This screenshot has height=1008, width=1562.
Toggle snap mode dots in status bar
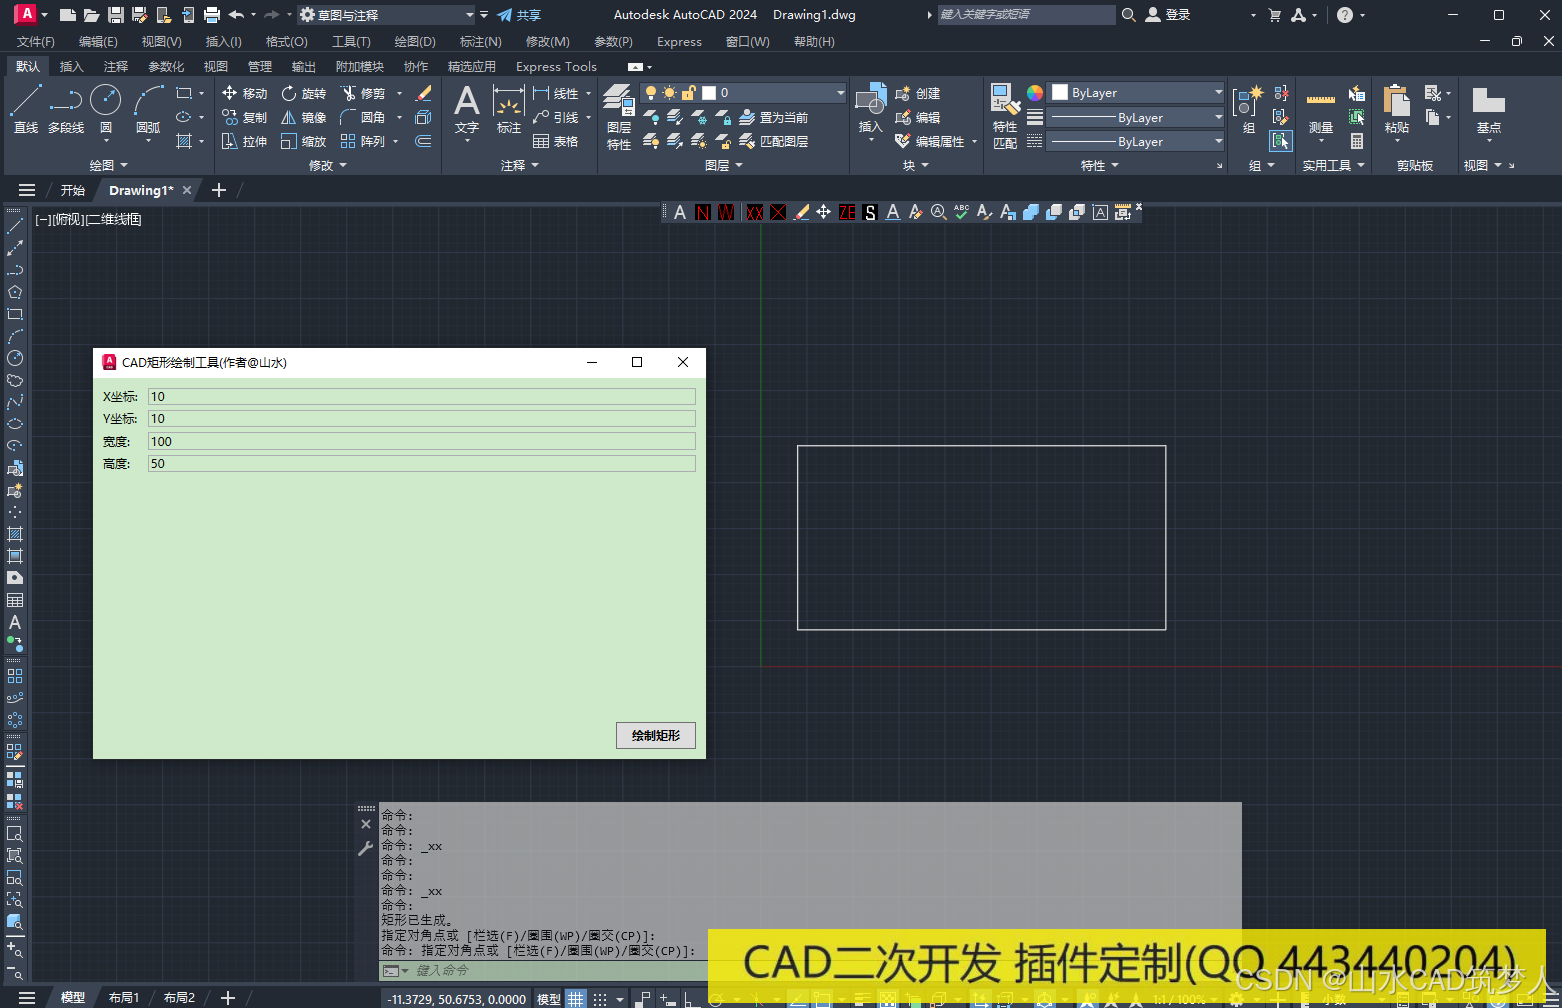[x=600, y=998]
